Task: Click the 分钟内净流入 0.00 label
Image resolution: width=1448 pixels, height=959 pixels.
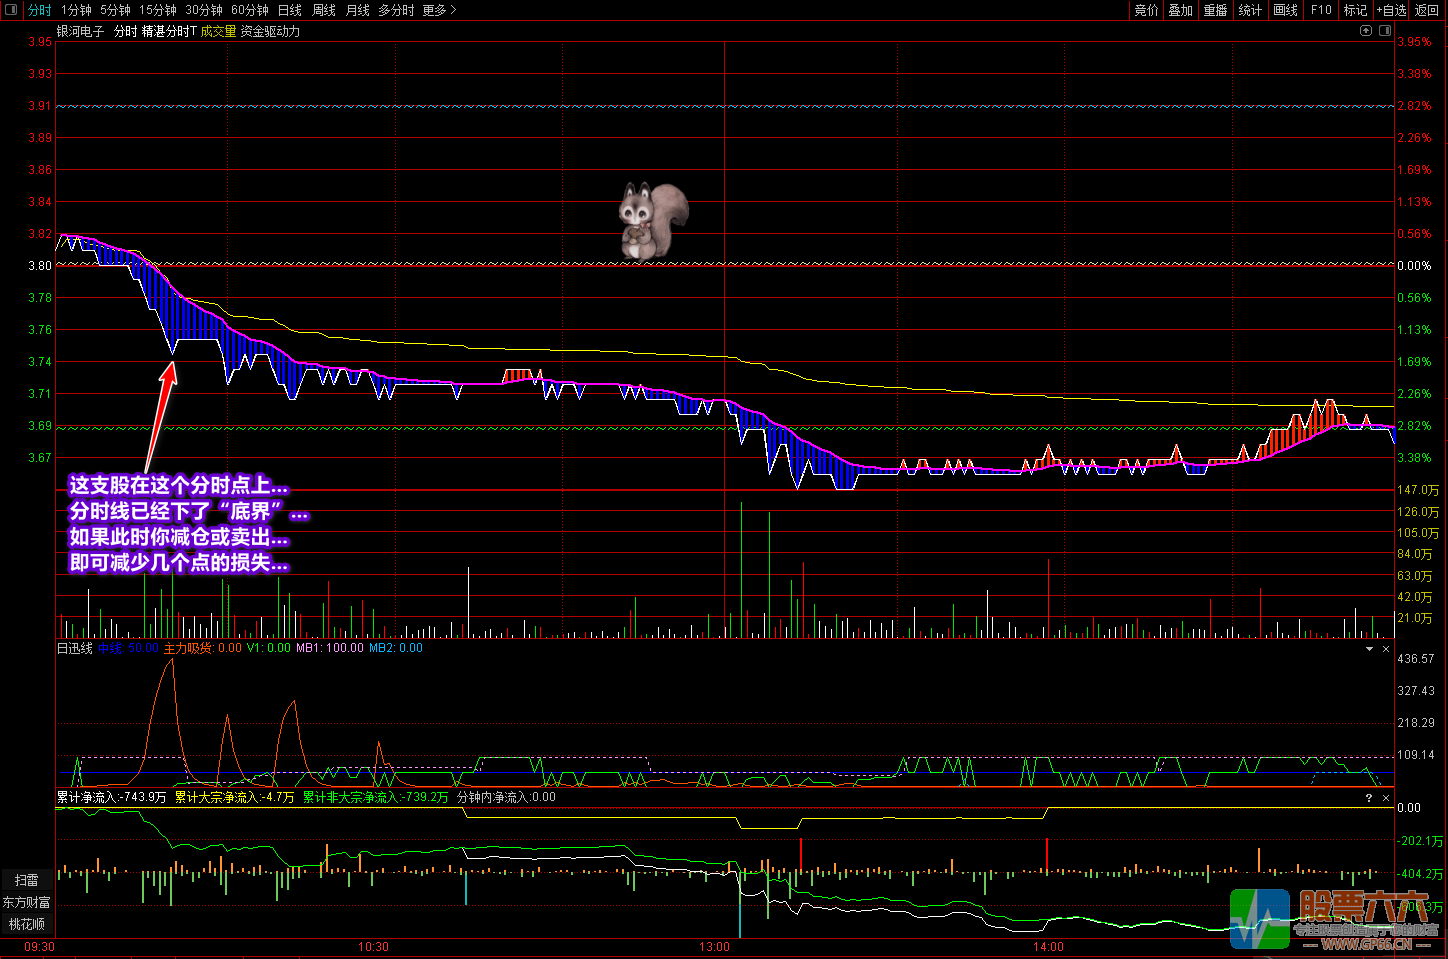Action: [506, 797]
